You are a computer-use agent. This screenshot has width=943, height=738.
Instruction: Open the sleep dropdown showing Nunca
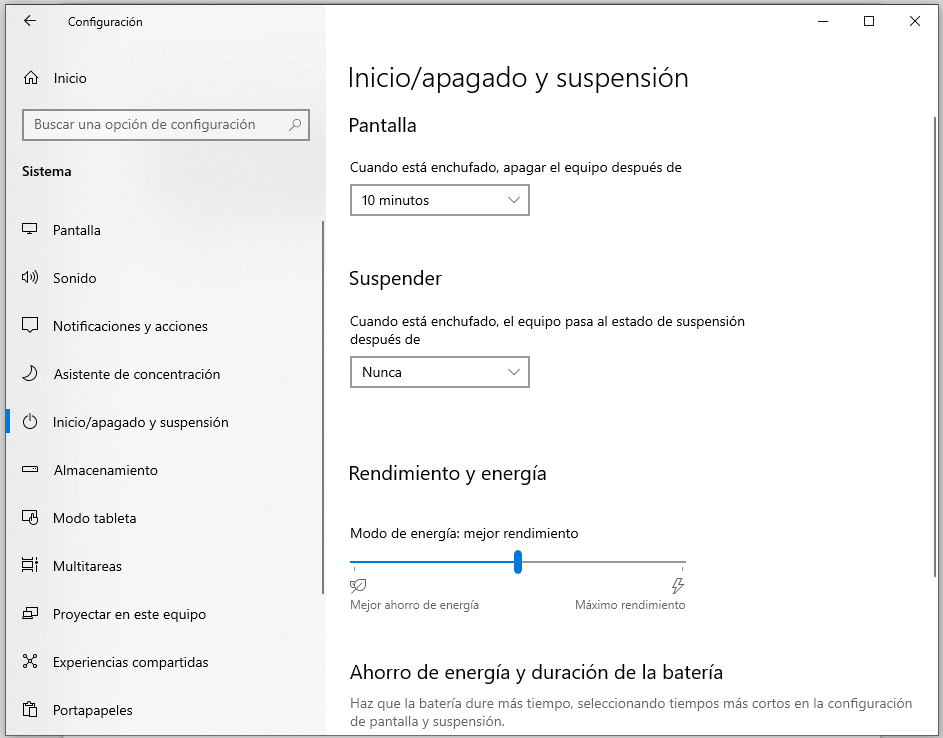click(x=440, y=372)
